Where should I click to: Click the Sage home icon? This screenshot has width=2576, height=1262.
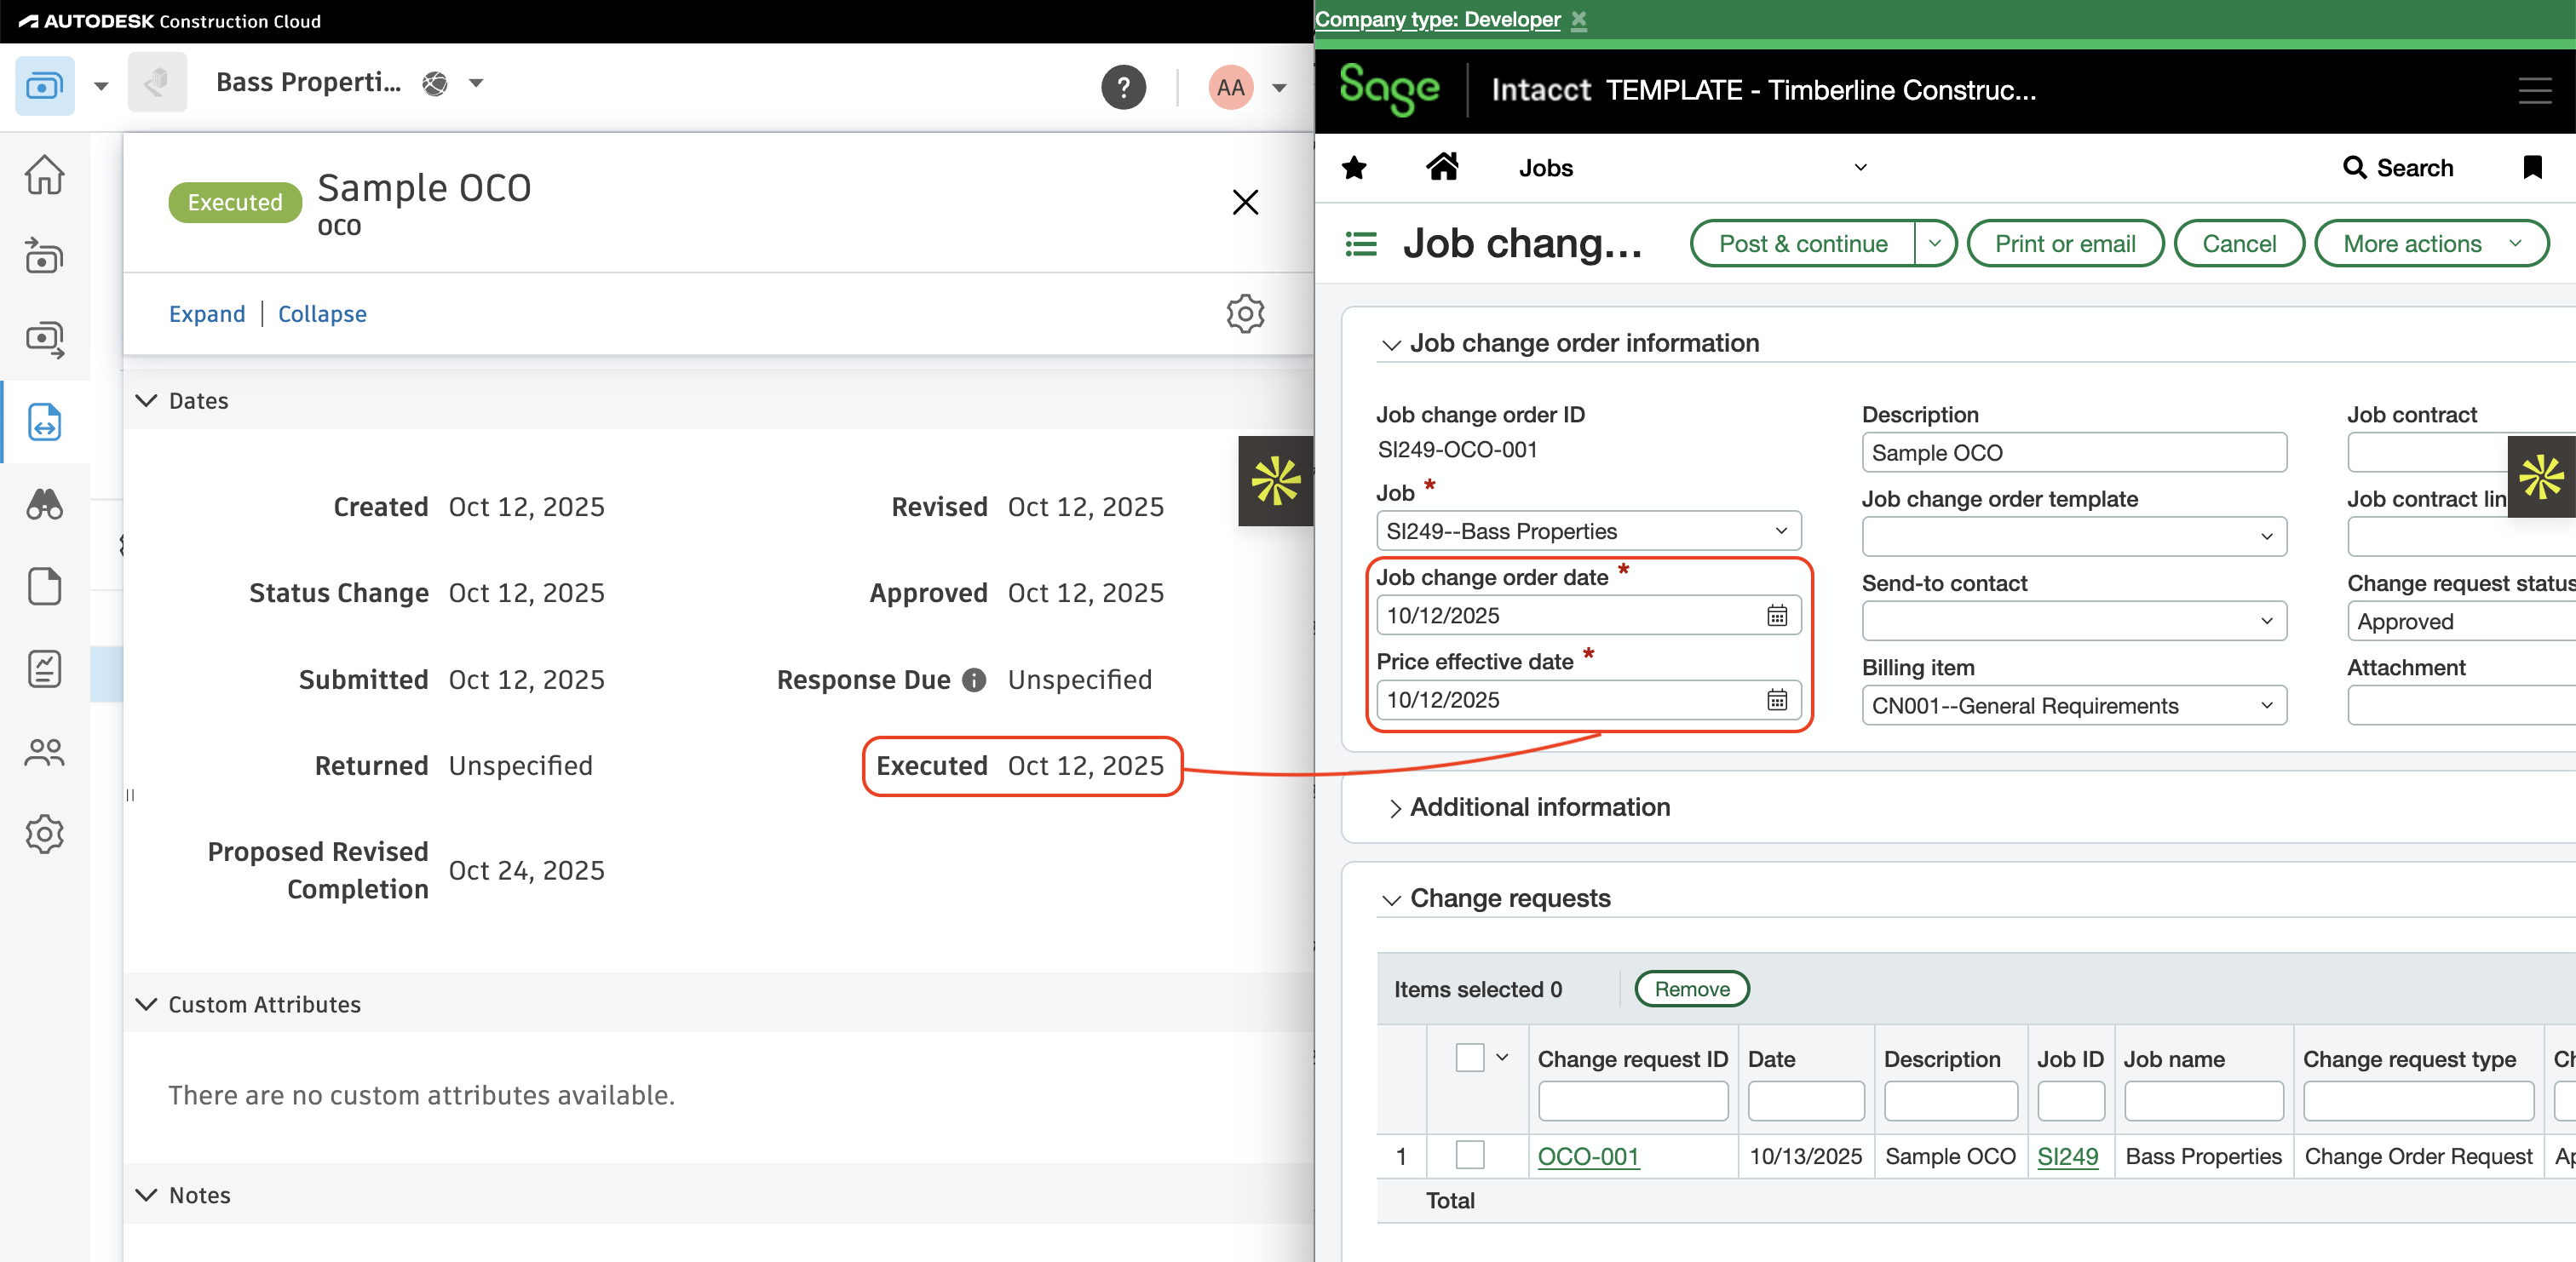(x=1443, y=167)
